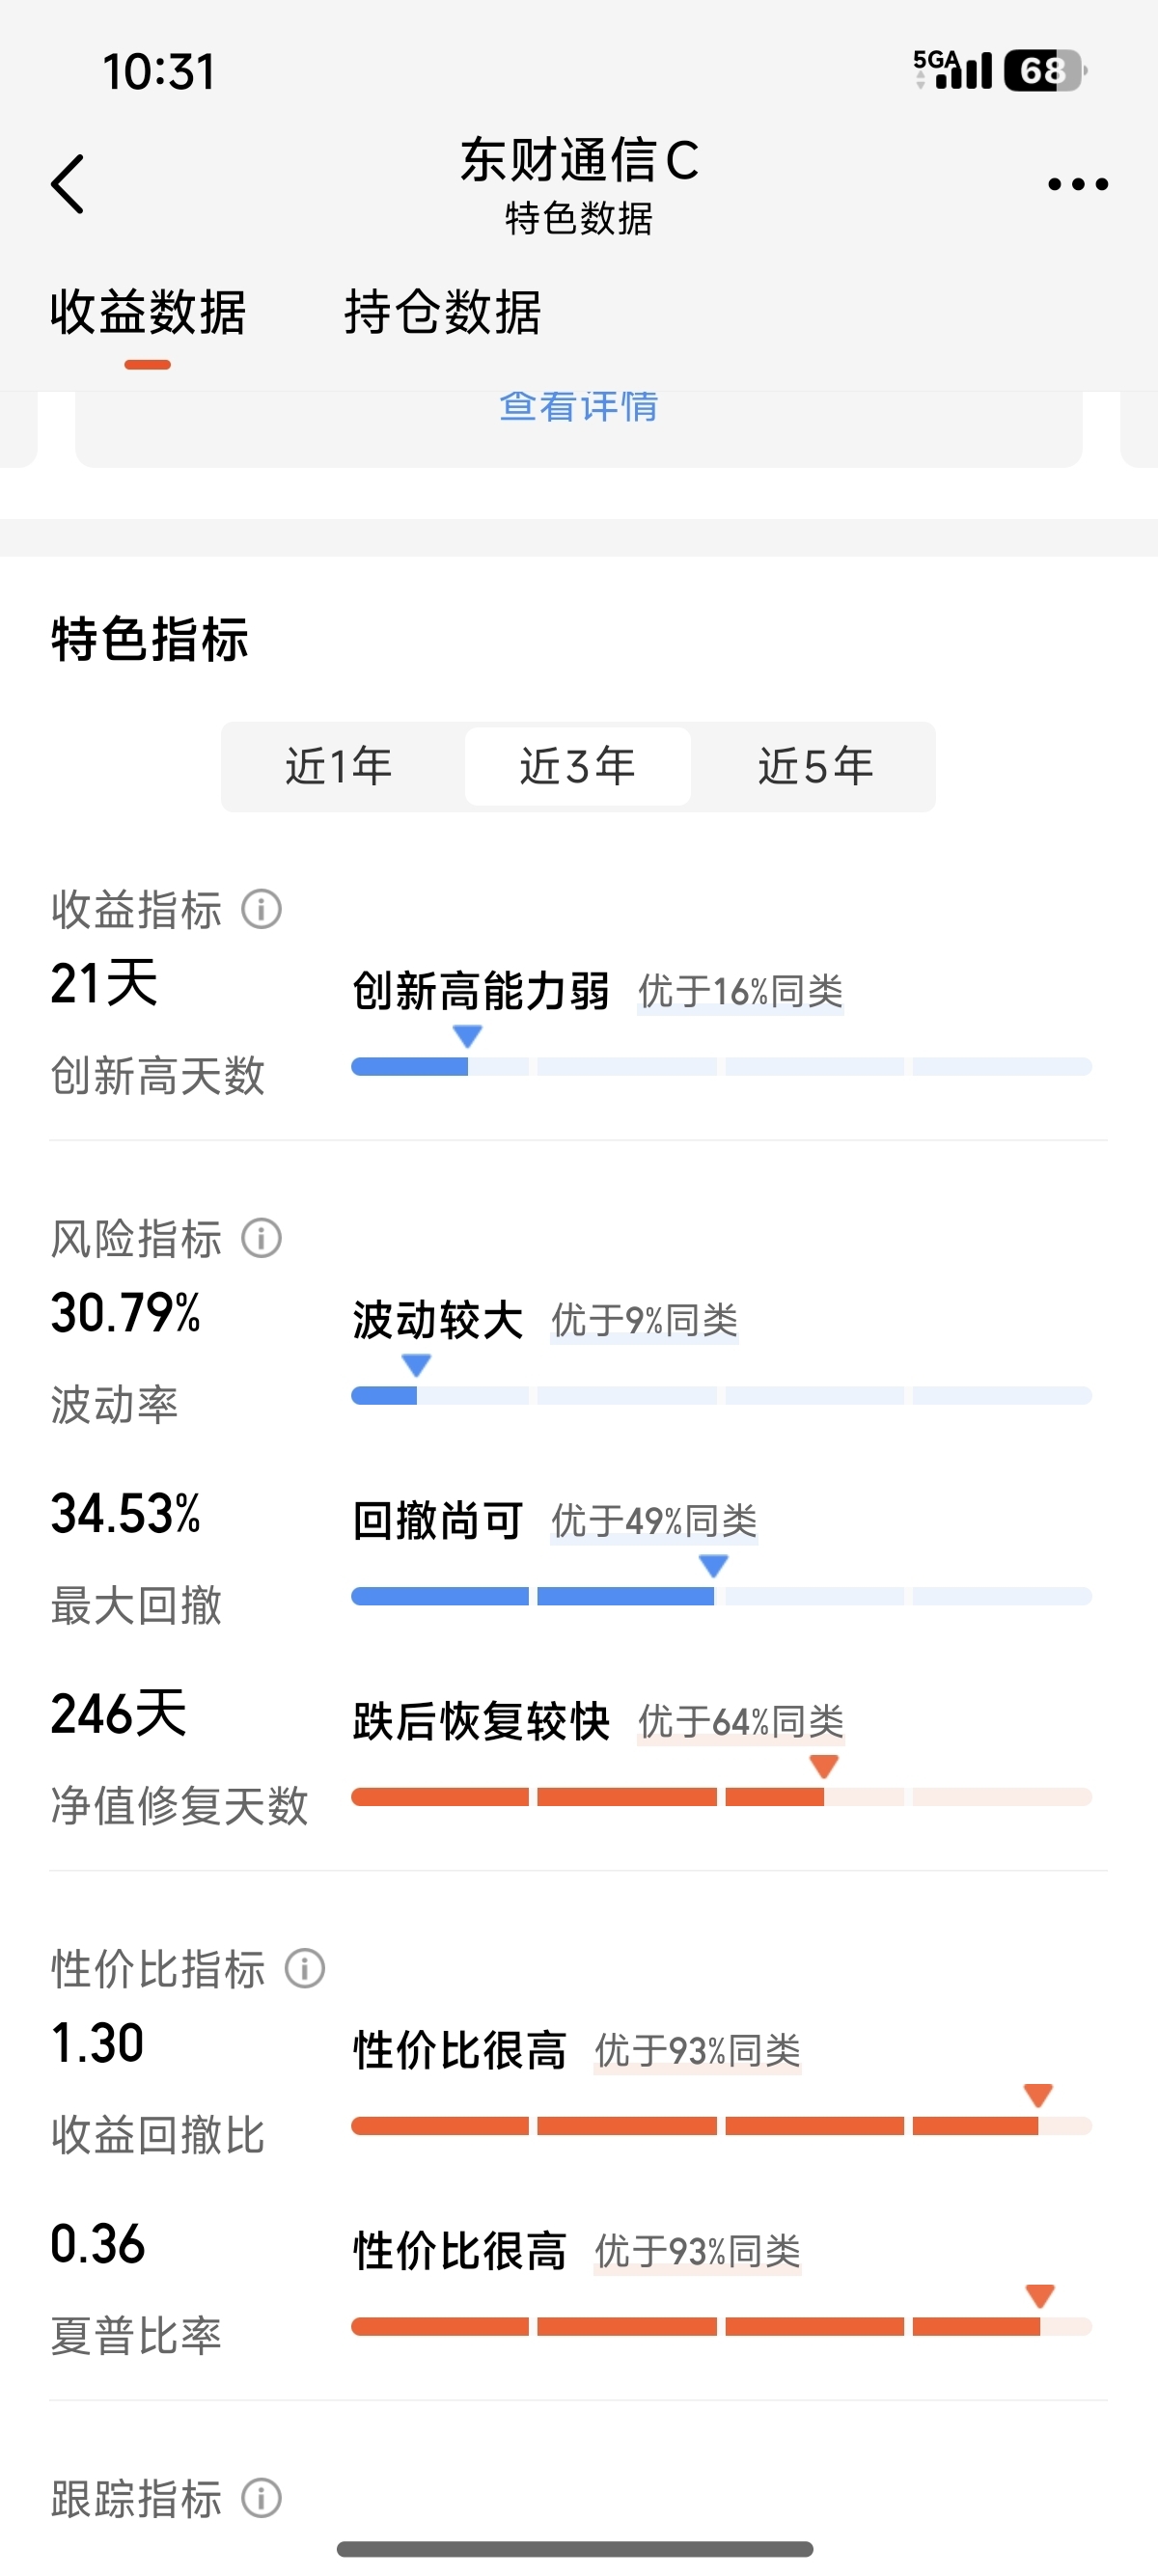Tap the battery status indicator
1158x2576 pixels.
pyautogui.click(x=1045, y=71)
